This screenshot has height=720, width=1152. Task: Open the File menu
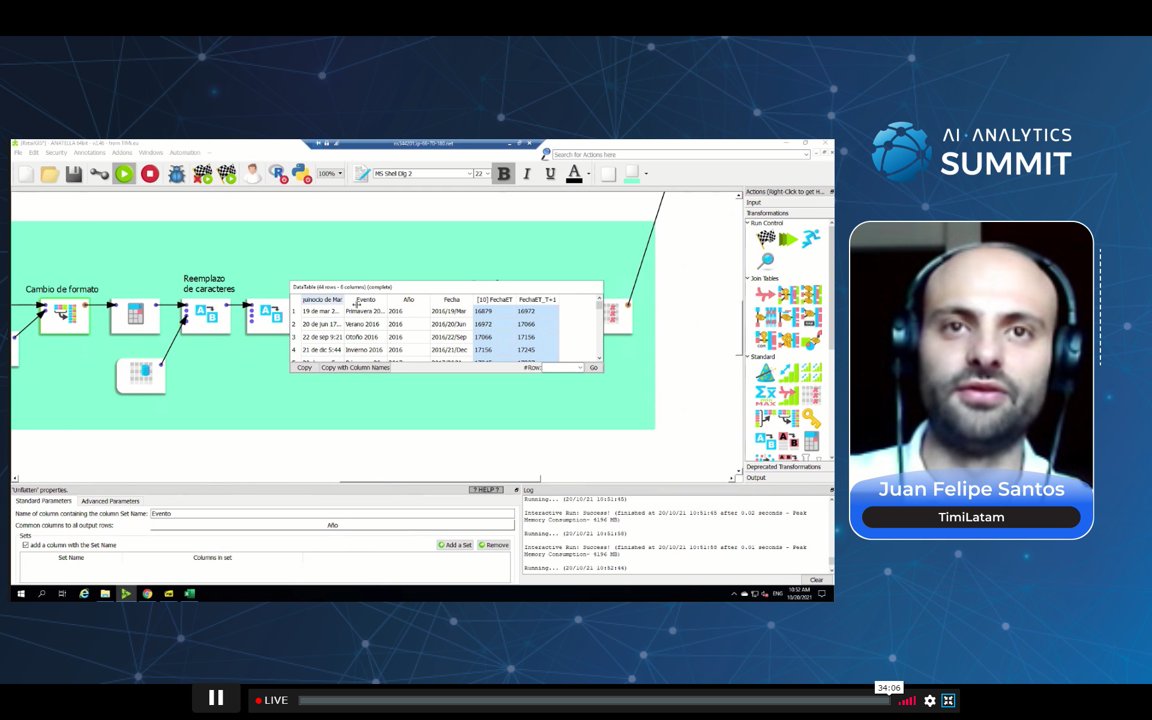[18, 153]
